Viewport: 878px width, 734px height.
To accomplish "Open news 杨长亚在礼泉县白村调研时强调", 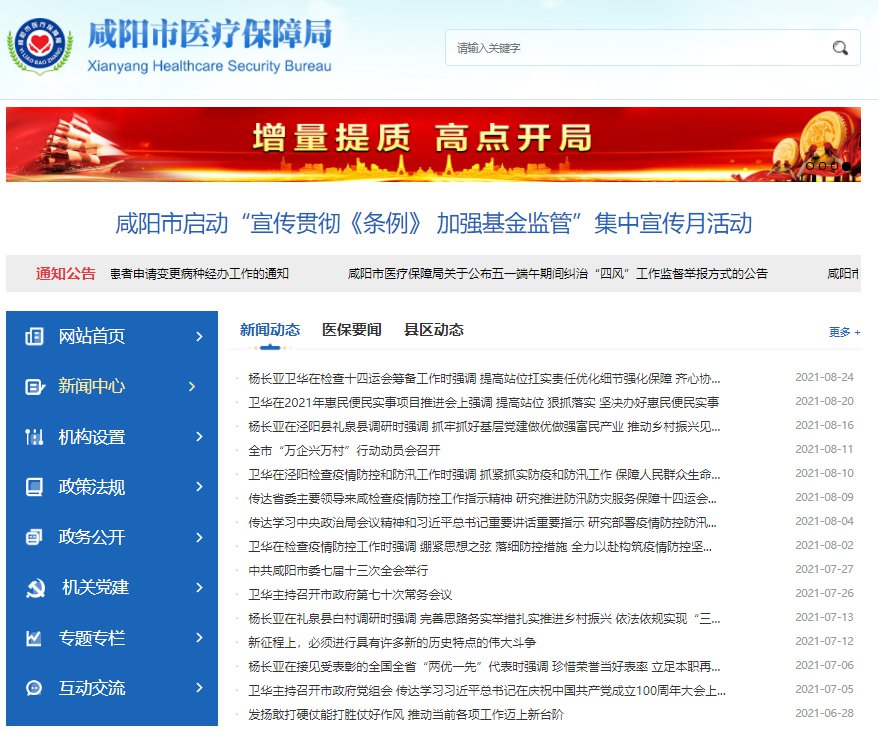I will coord(484,619).
